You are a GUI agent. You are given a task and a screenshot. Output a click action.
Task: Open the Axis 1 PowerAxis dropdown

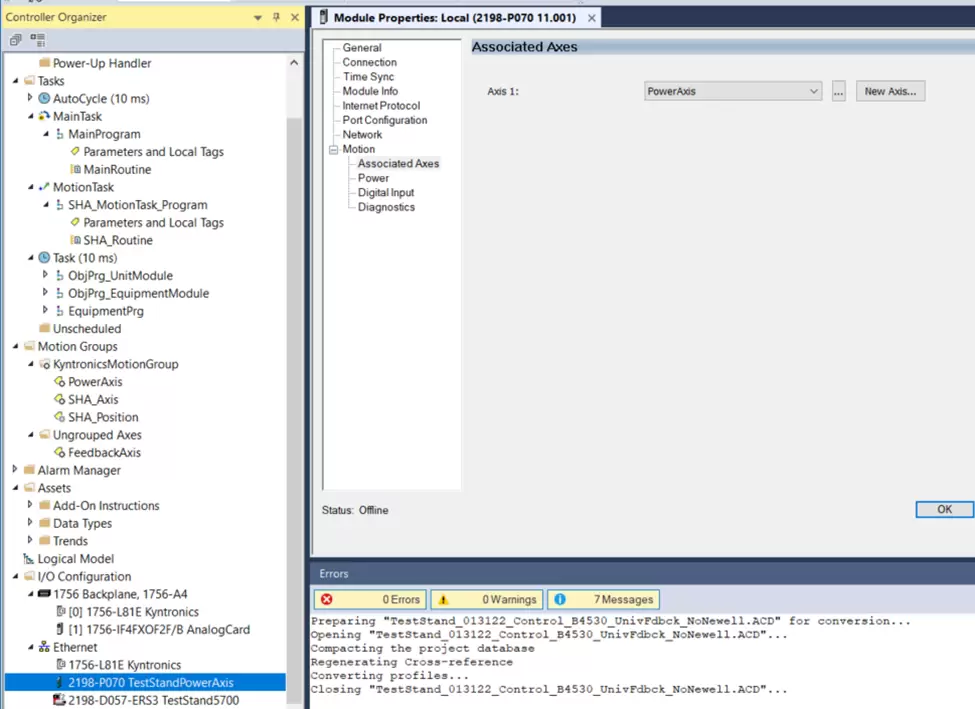pos(813,91)
